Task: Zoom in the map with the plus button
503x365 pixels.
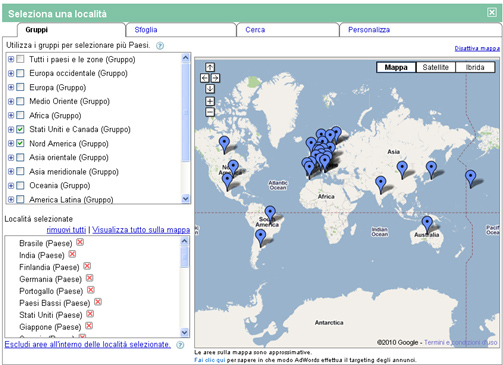Action: point(210,101)
